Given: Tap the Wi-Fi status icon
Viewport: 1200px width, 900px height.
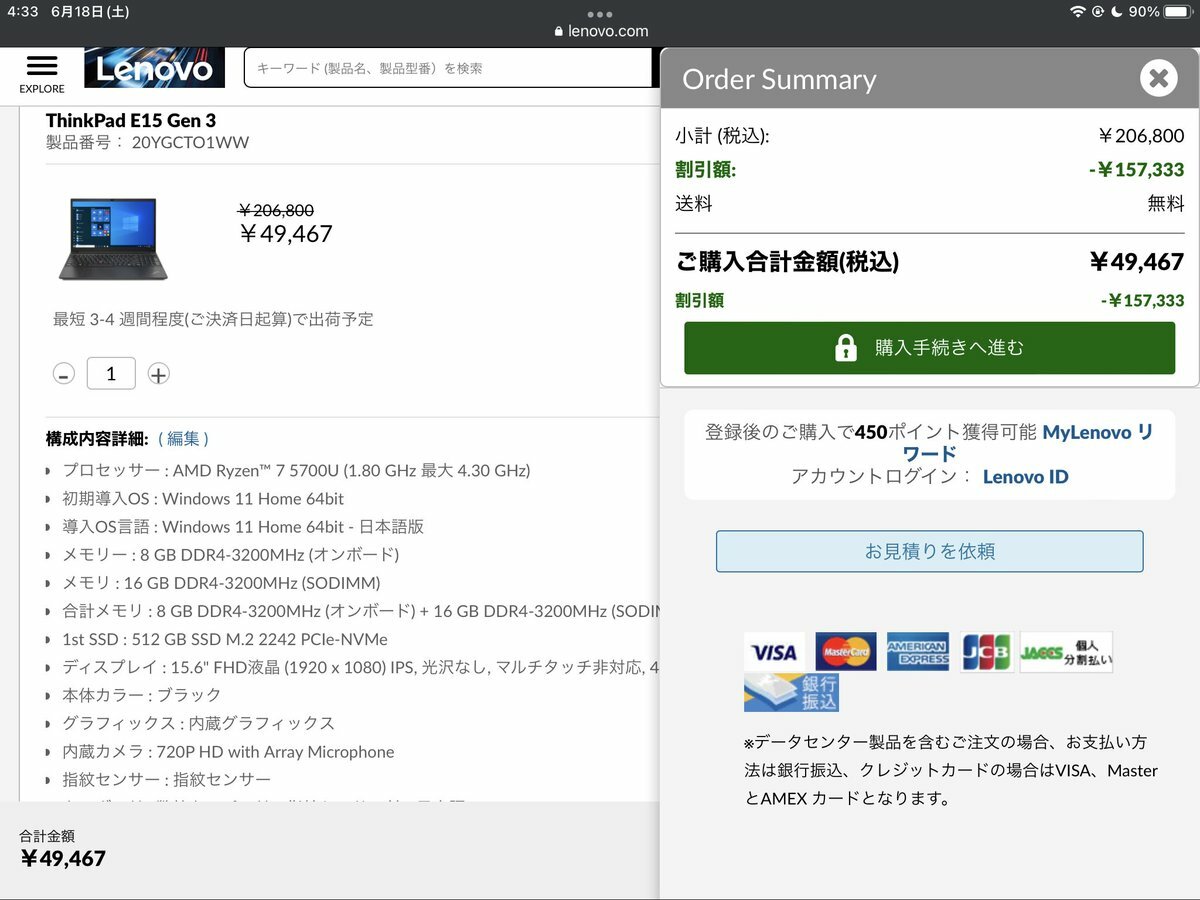Looking at the screenshot, I should 1077,12.
